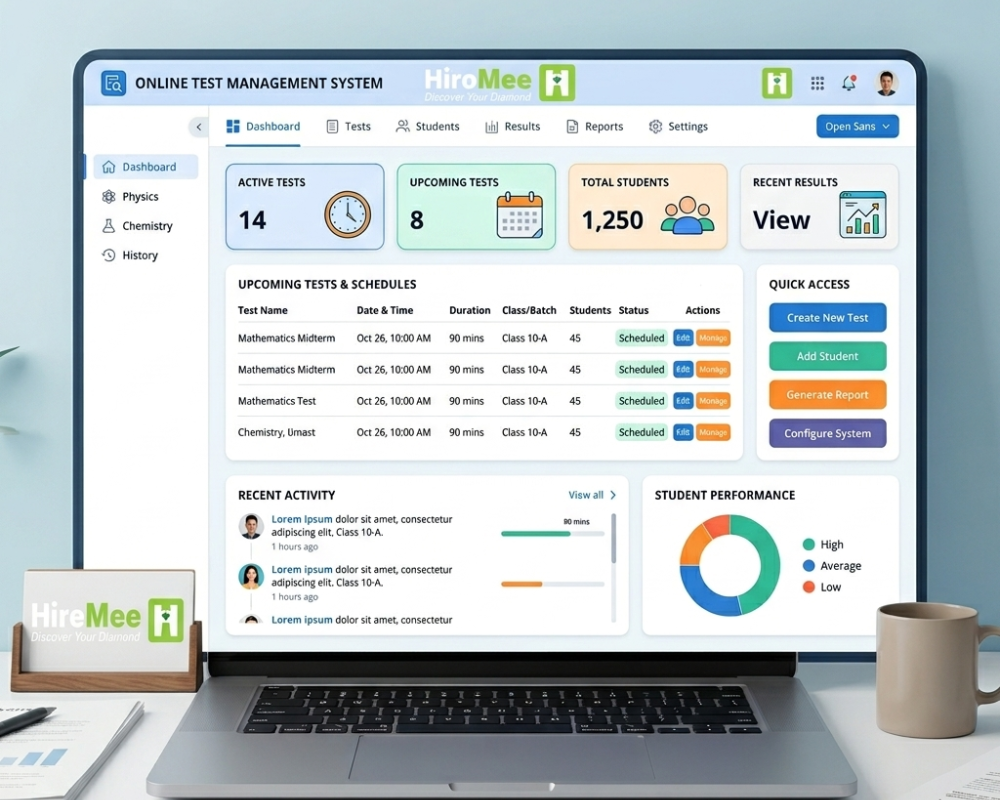Click the Student Performance donut chart
1000x800 pixels.
pyautogui.click(x=730, y=565)
